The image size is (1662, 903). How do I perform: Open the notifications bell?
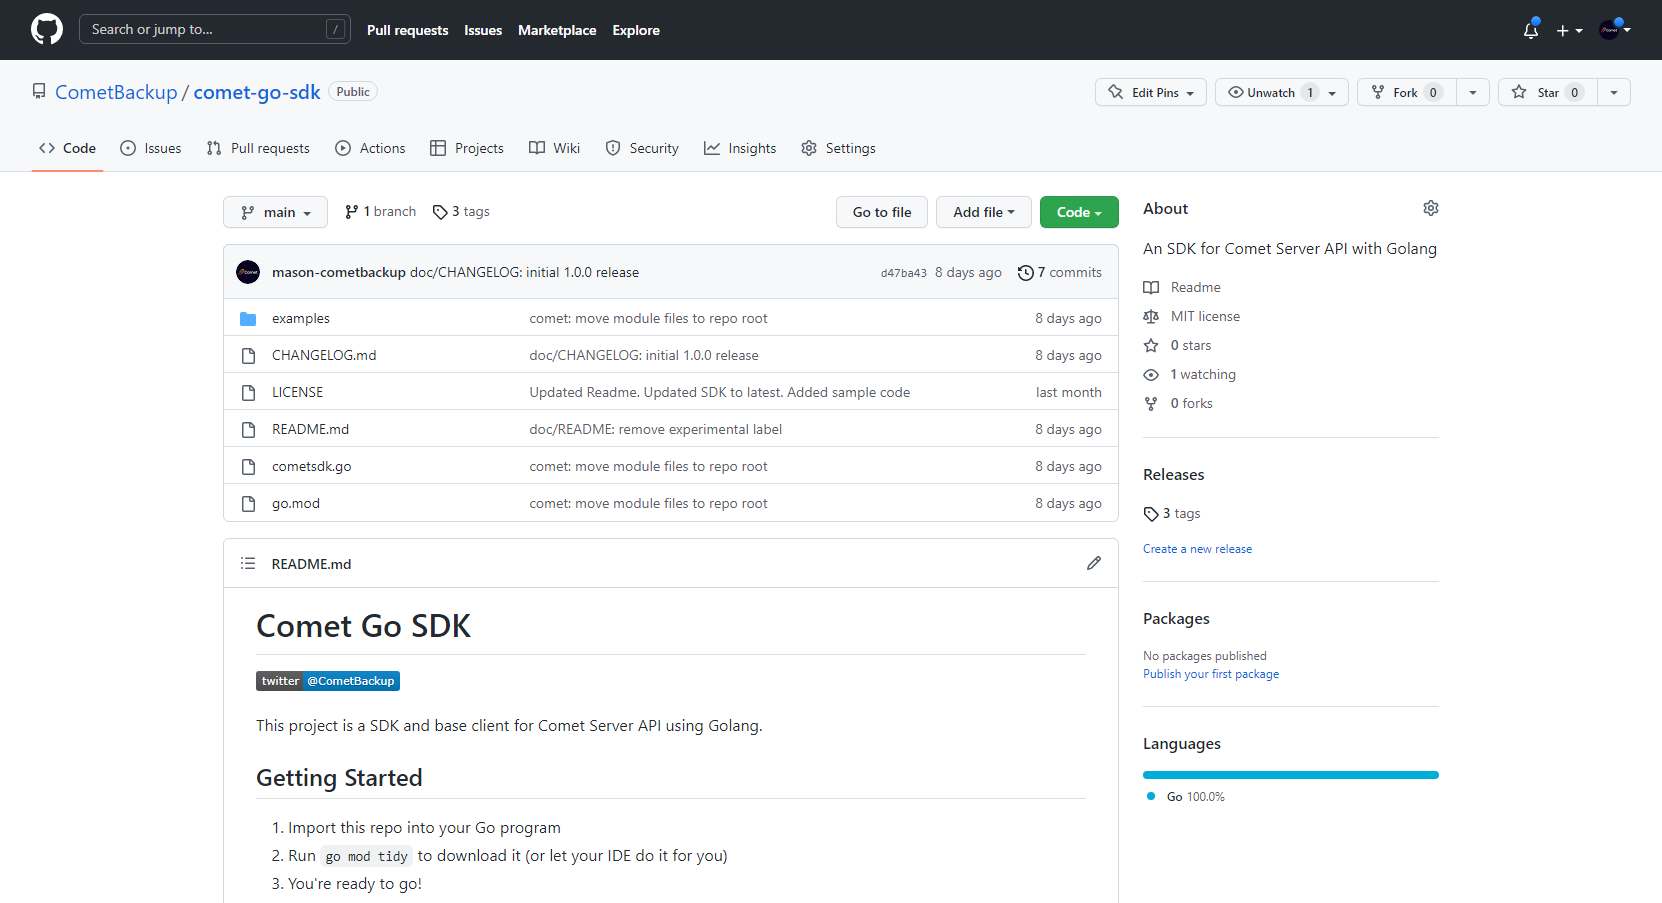click(x=1530, y=30)
